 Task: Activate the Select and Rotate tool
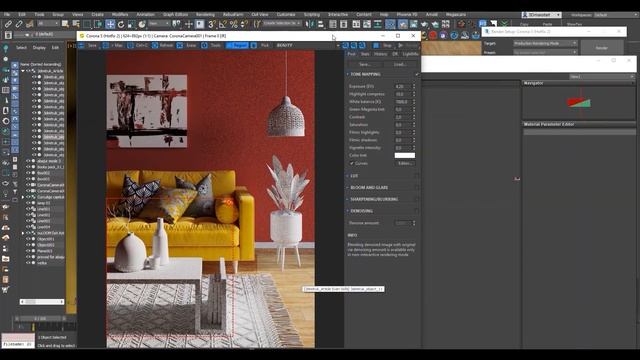[121, 24]
